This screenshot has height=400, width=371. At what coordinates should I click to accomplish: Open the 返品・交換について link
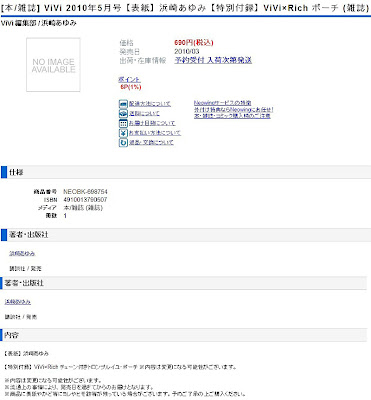(151, 142)
